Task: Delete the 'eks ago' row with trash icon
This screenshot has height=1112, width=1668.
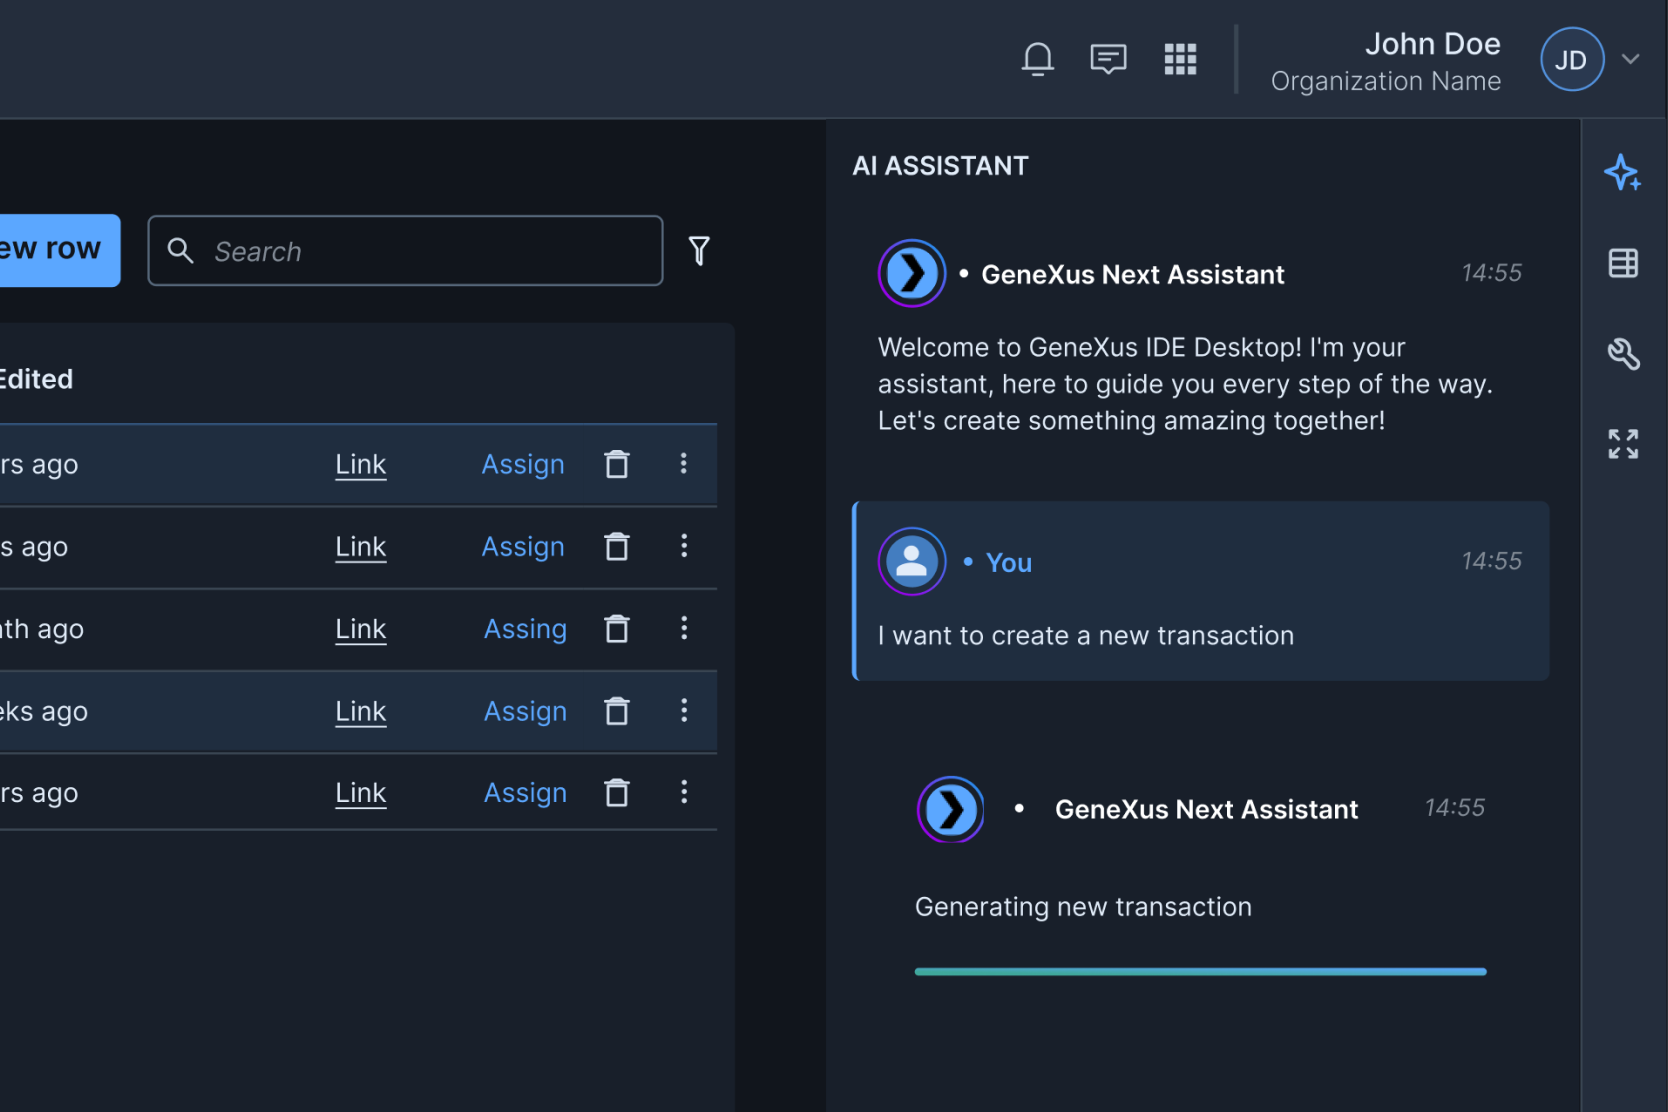Action: click(x=617, y=710)
